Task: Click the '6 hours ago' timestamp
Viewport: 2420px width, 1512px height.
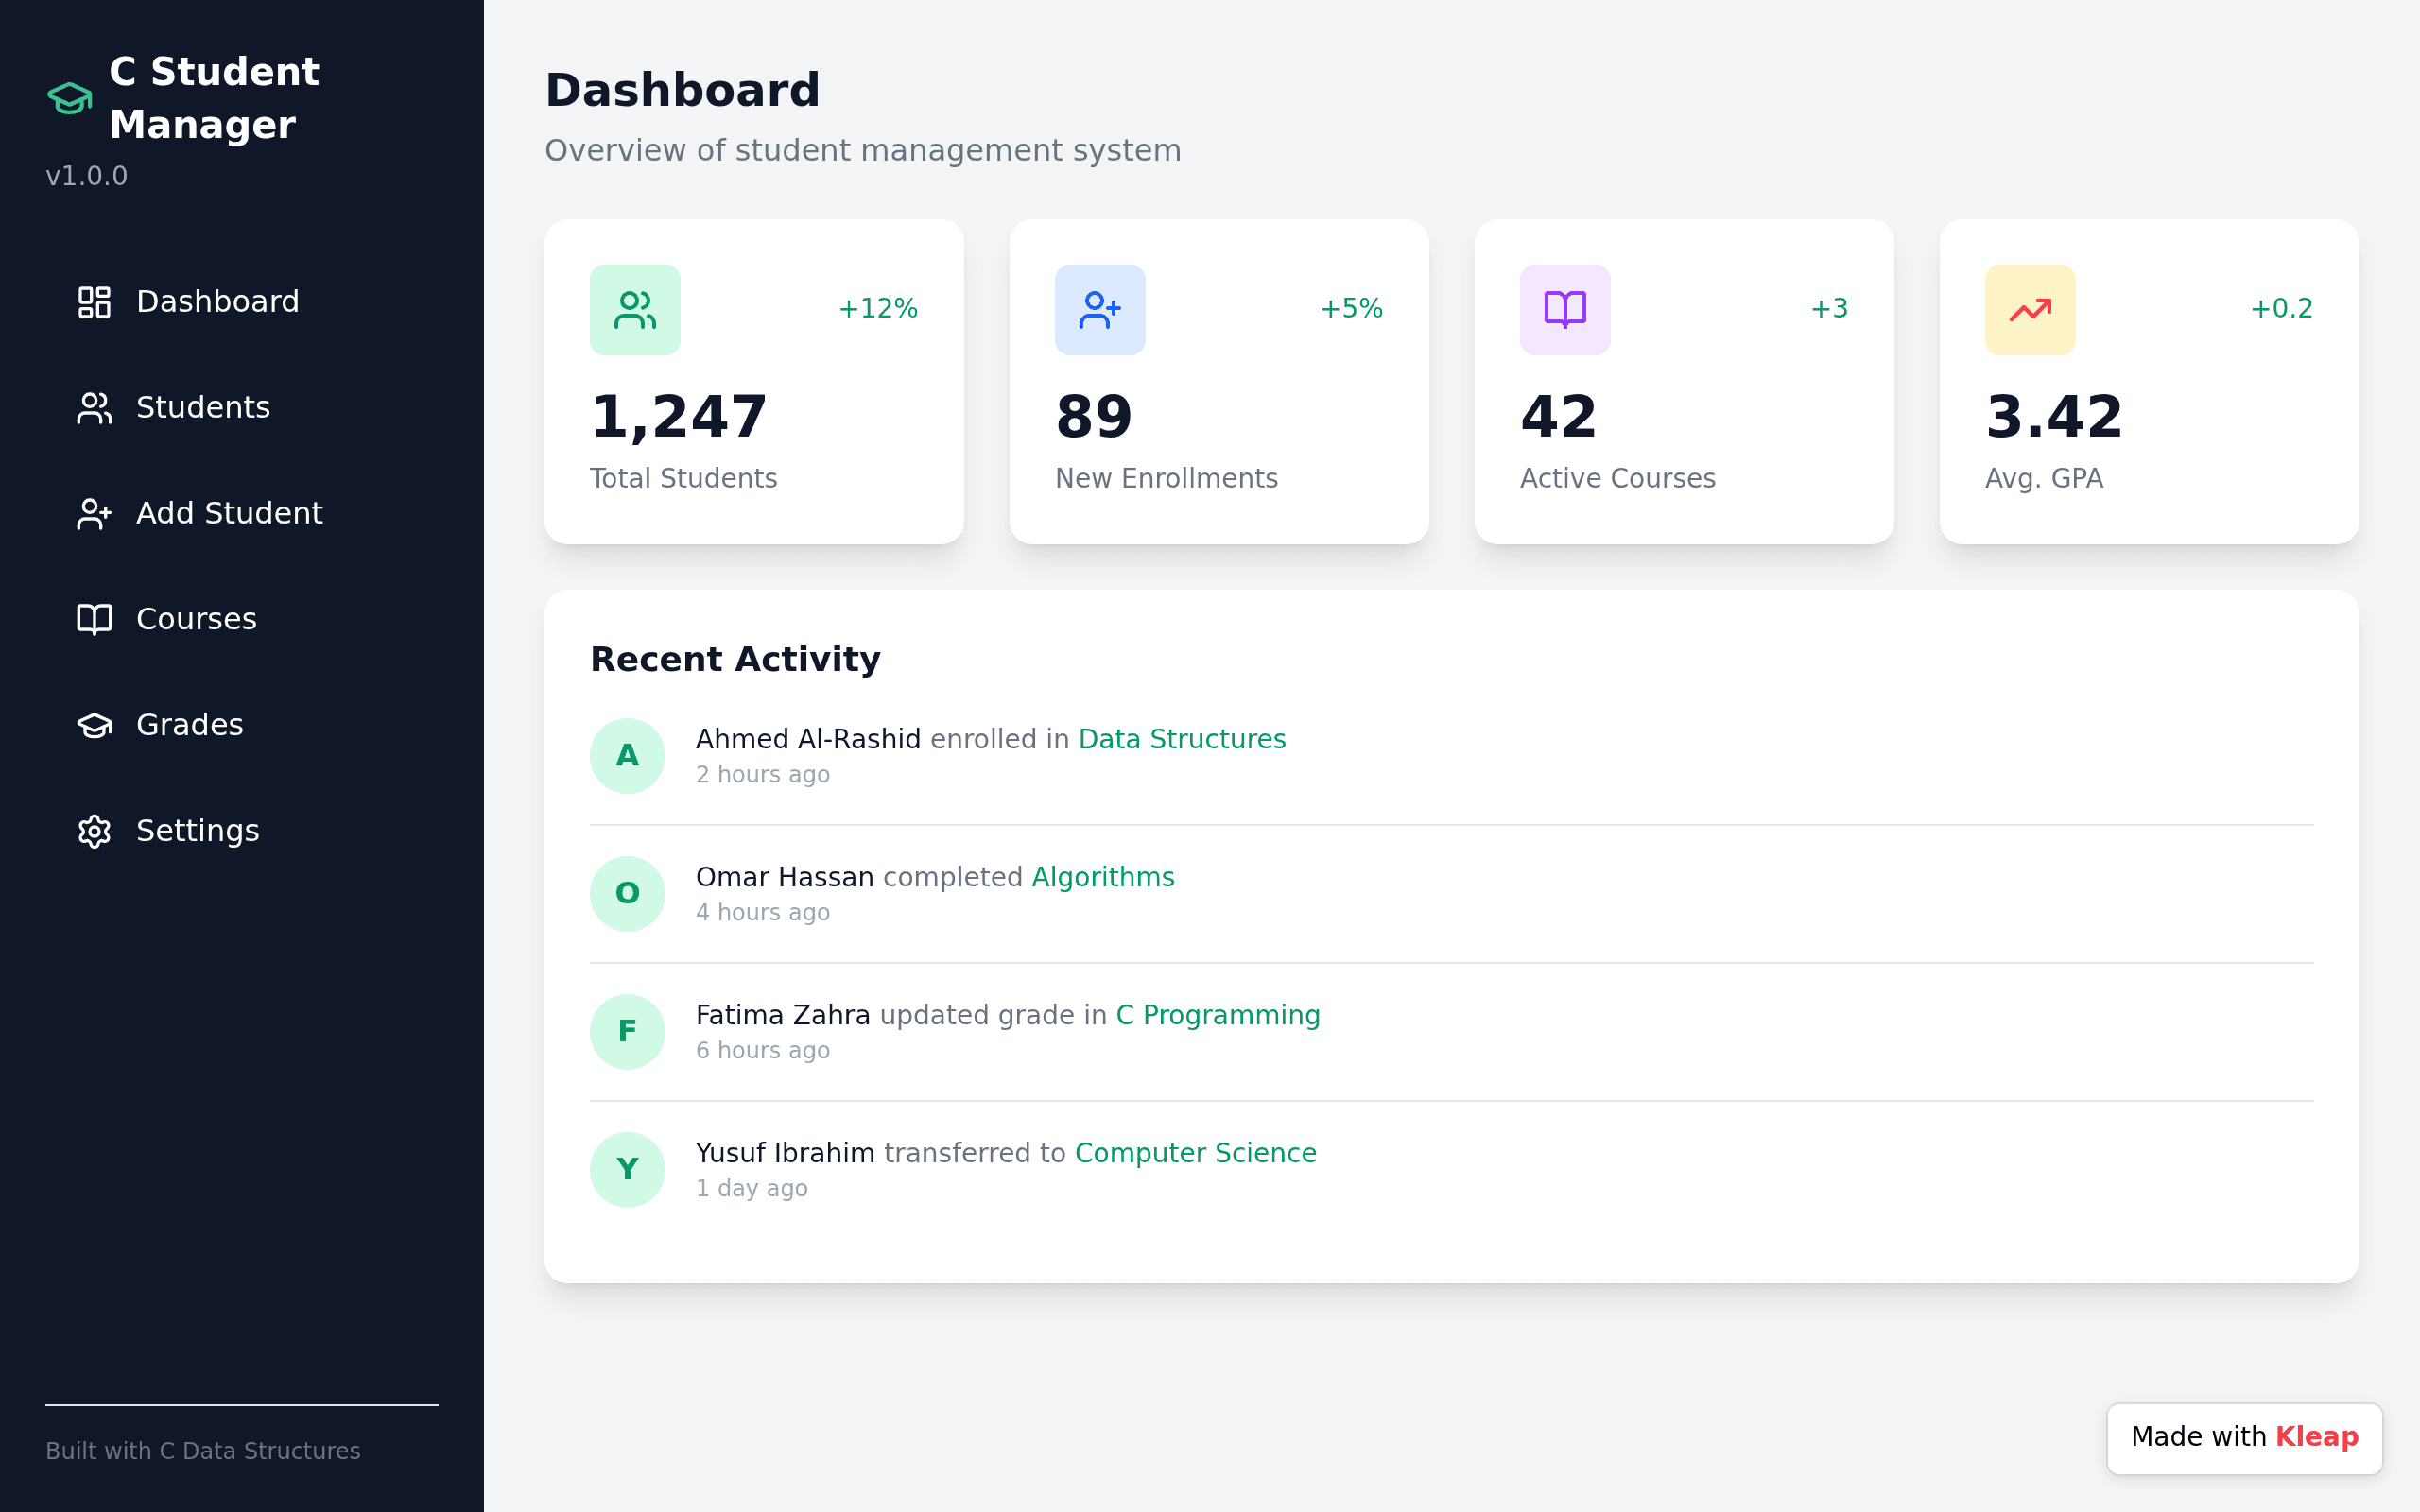Action: 763,1051
